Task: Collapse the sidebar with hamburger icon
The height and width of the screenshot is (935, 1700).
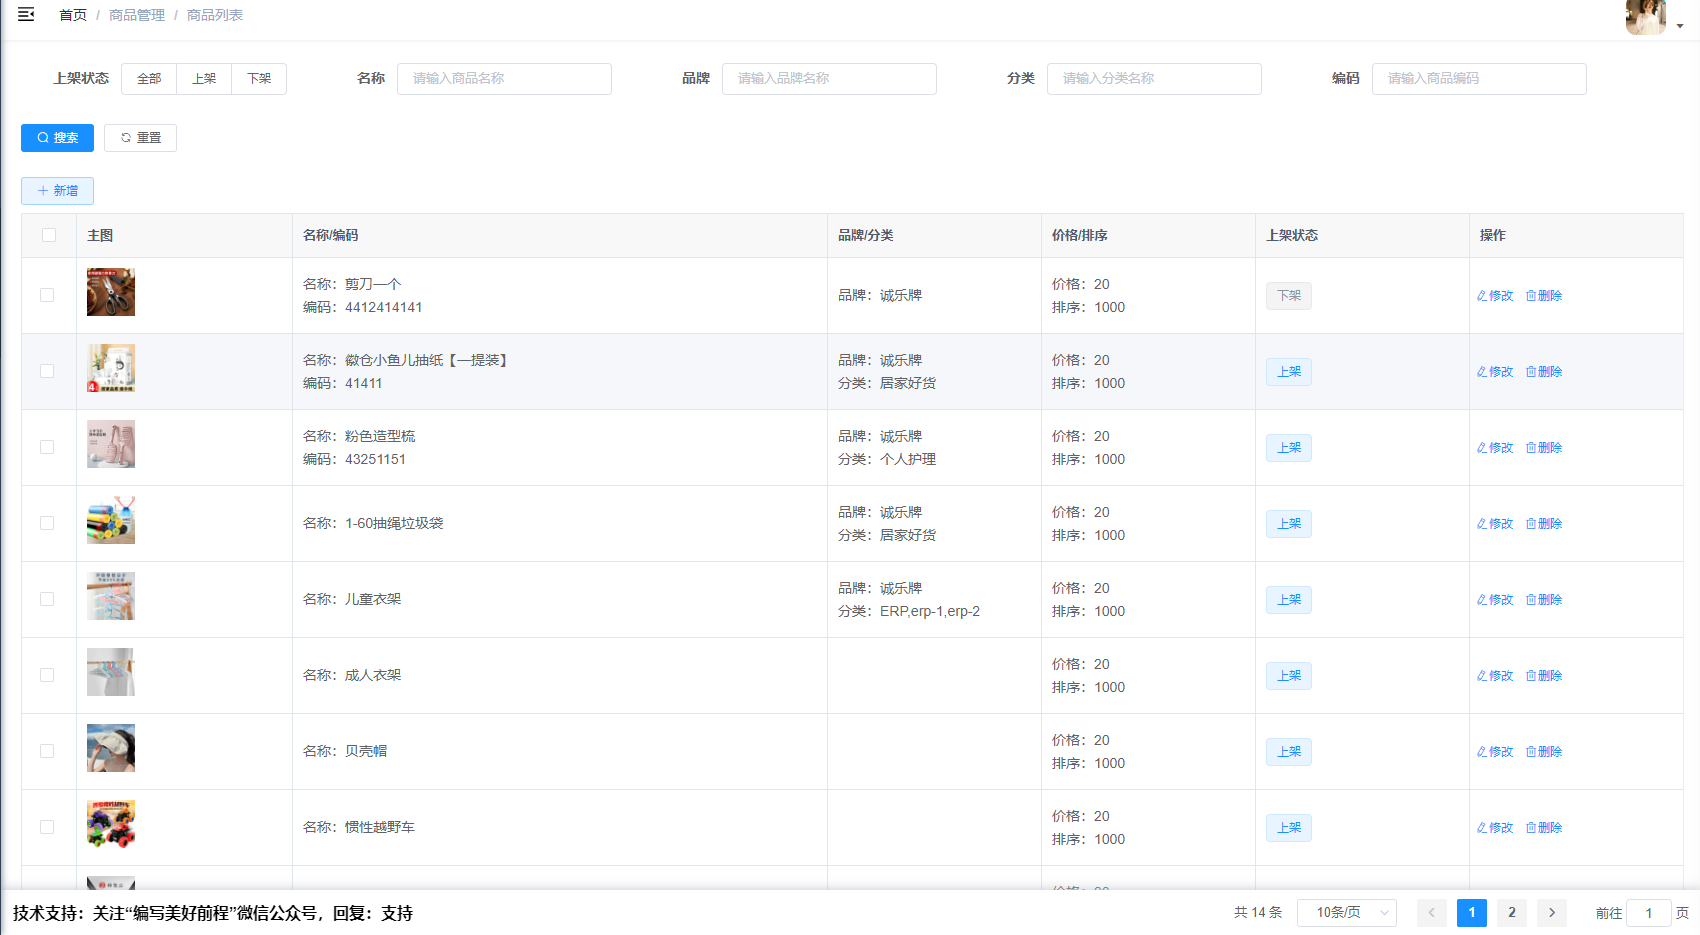Action: point(26,14)
